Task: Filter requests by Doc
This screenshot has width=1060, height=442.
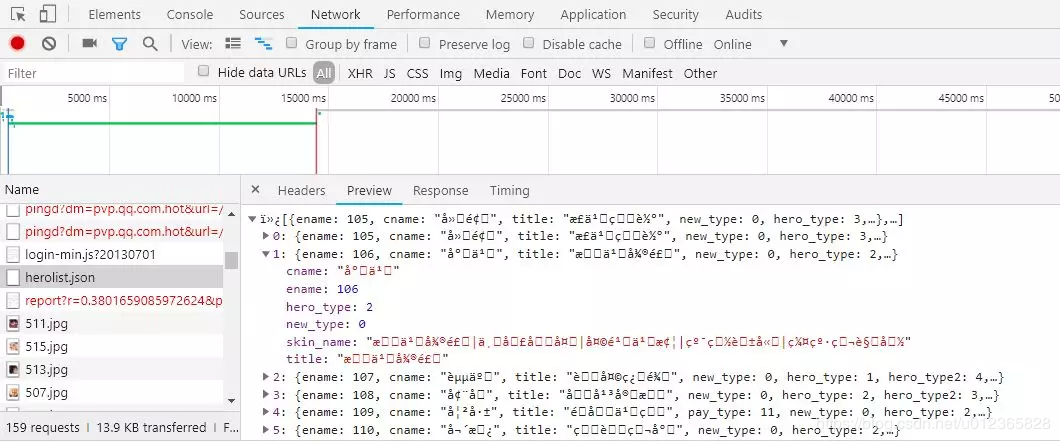Action: click(x=570, y=74)
